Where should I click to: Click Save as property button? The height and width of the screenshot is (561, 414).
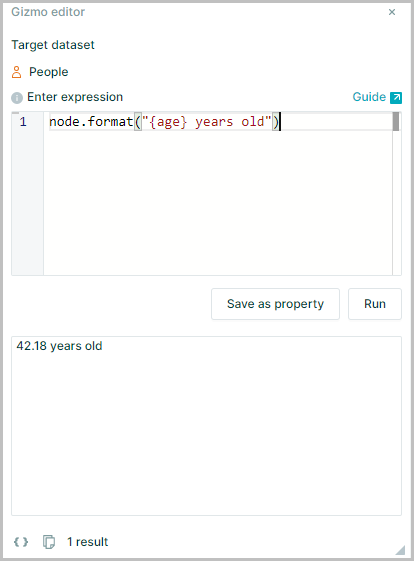pos(275,304)
